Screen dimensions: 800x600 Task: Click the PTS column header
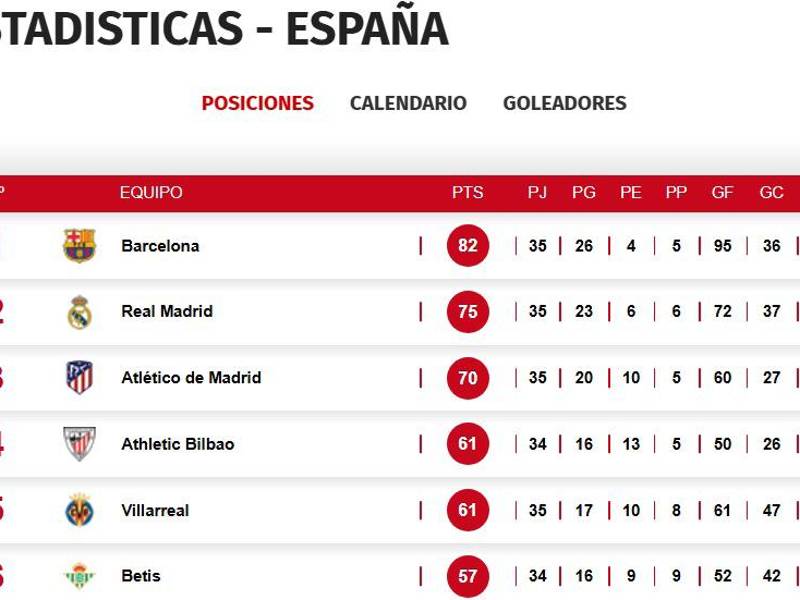click(467, 193)
